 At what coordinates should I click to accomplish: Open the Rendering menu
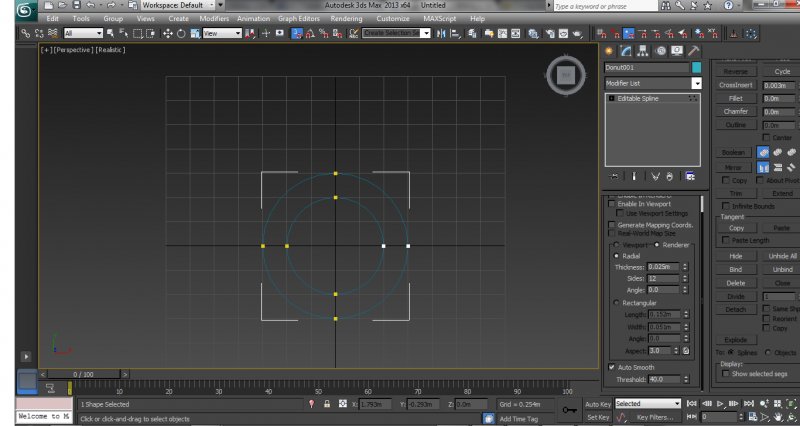[346, 18]
